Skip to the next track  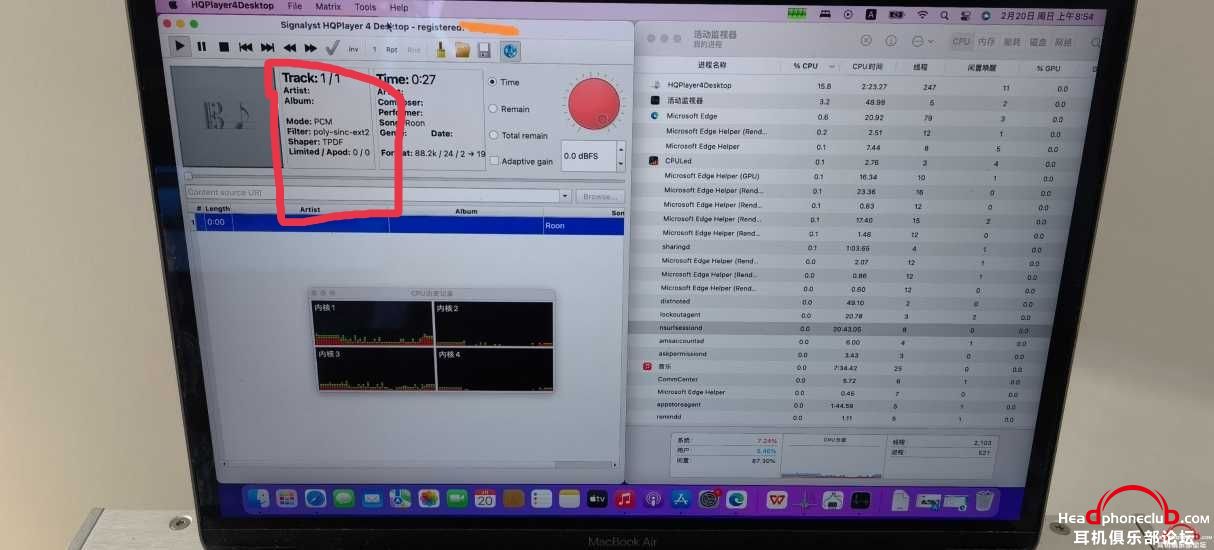click(267, 47)
